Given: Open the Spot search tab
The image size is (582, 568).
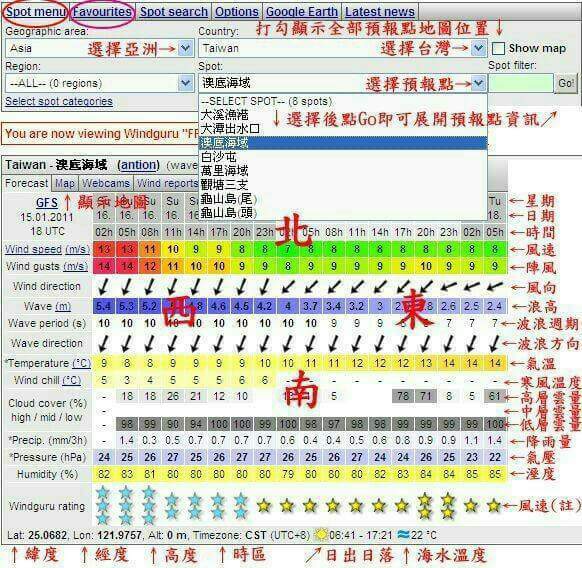Looking at the screenshot, I should [174, 12].
